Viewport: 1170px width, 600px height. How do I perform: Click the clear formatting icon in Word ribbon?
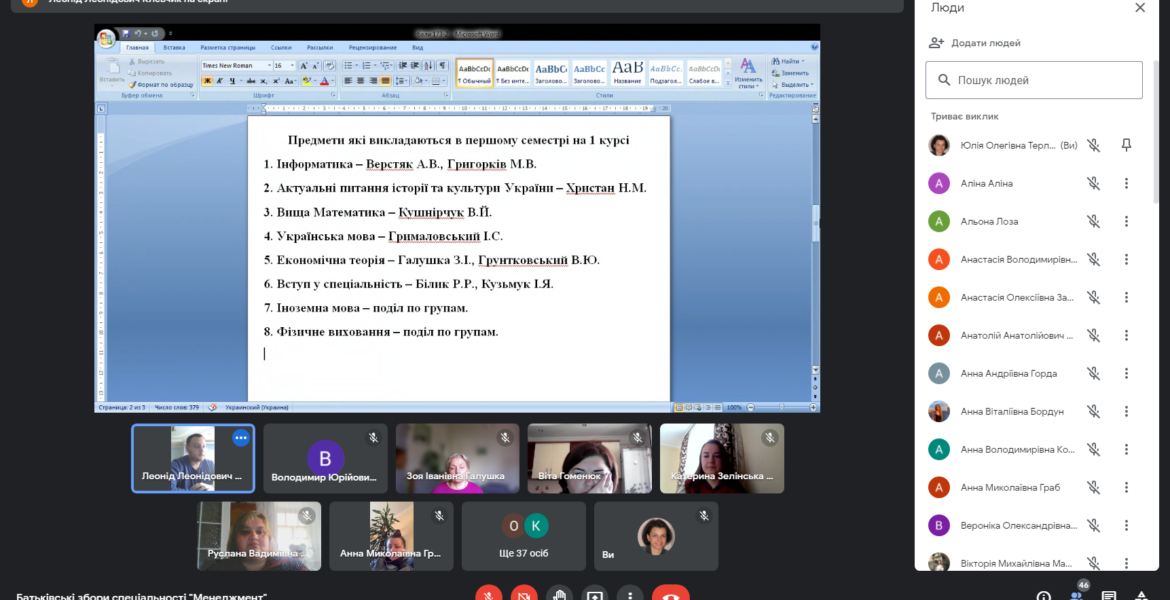click(x=329, y=66)
